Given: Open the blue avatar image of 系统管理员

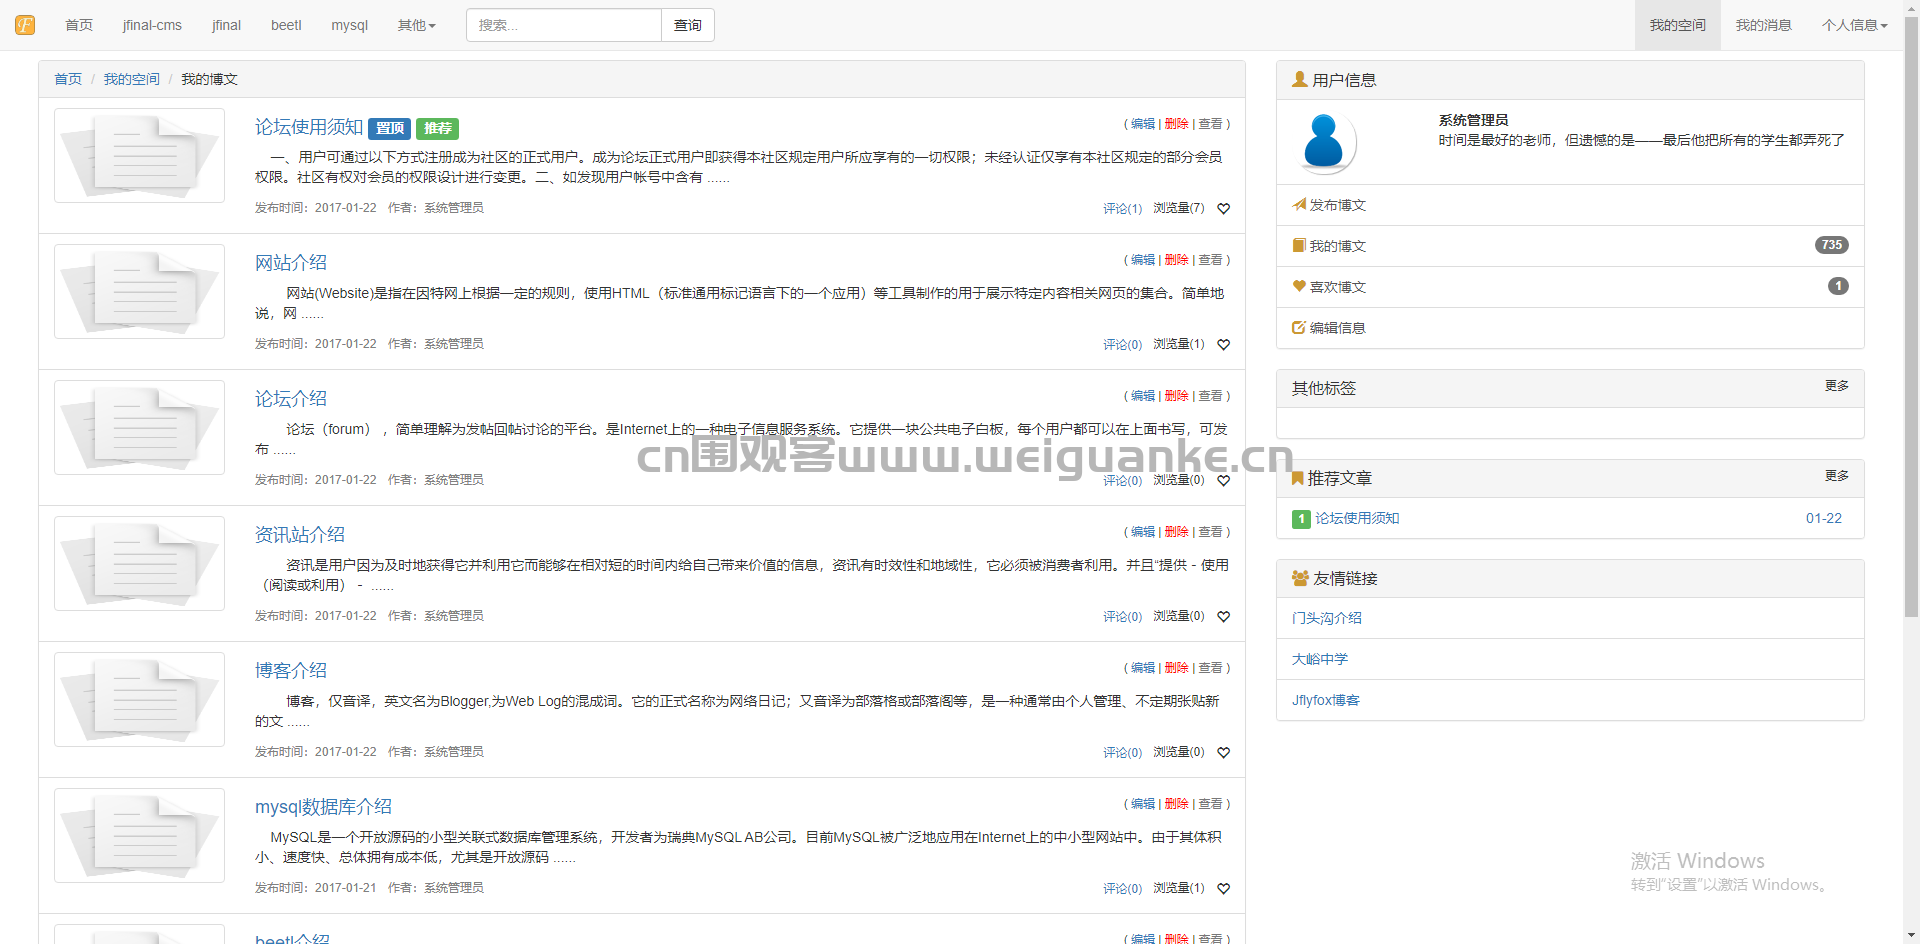Looking at the screenshot, I should [x=1324, y=142].
